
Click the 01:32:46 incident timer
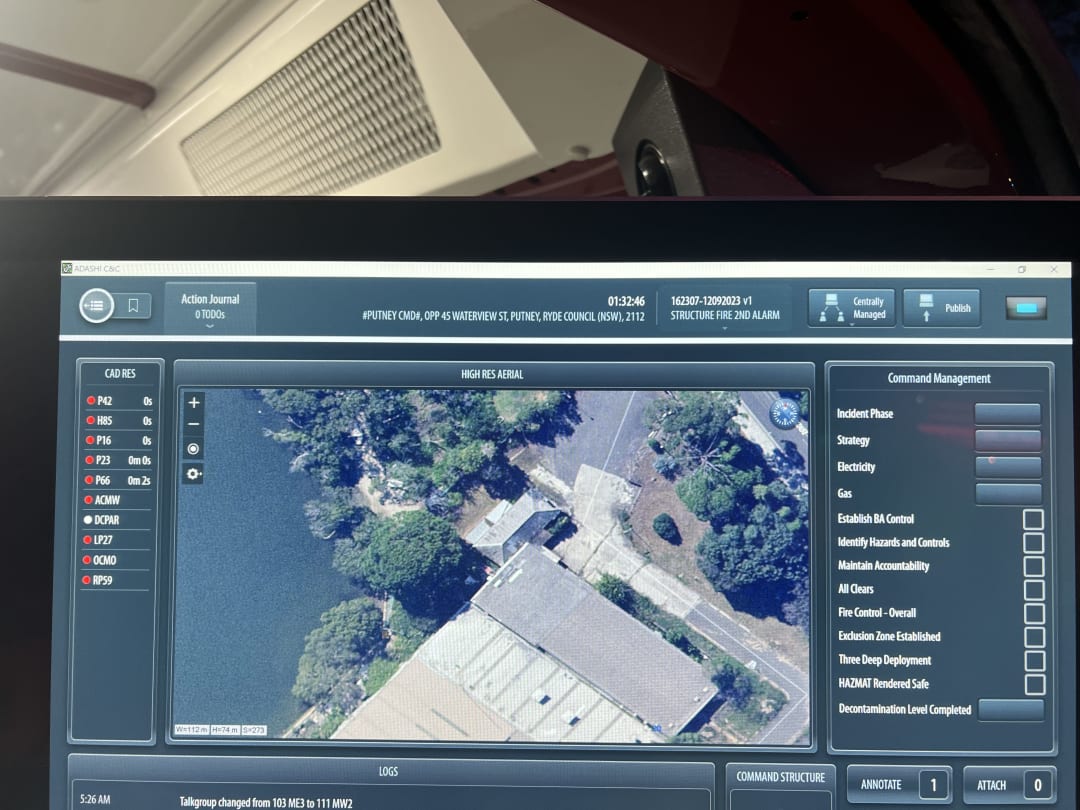(626, 301)
